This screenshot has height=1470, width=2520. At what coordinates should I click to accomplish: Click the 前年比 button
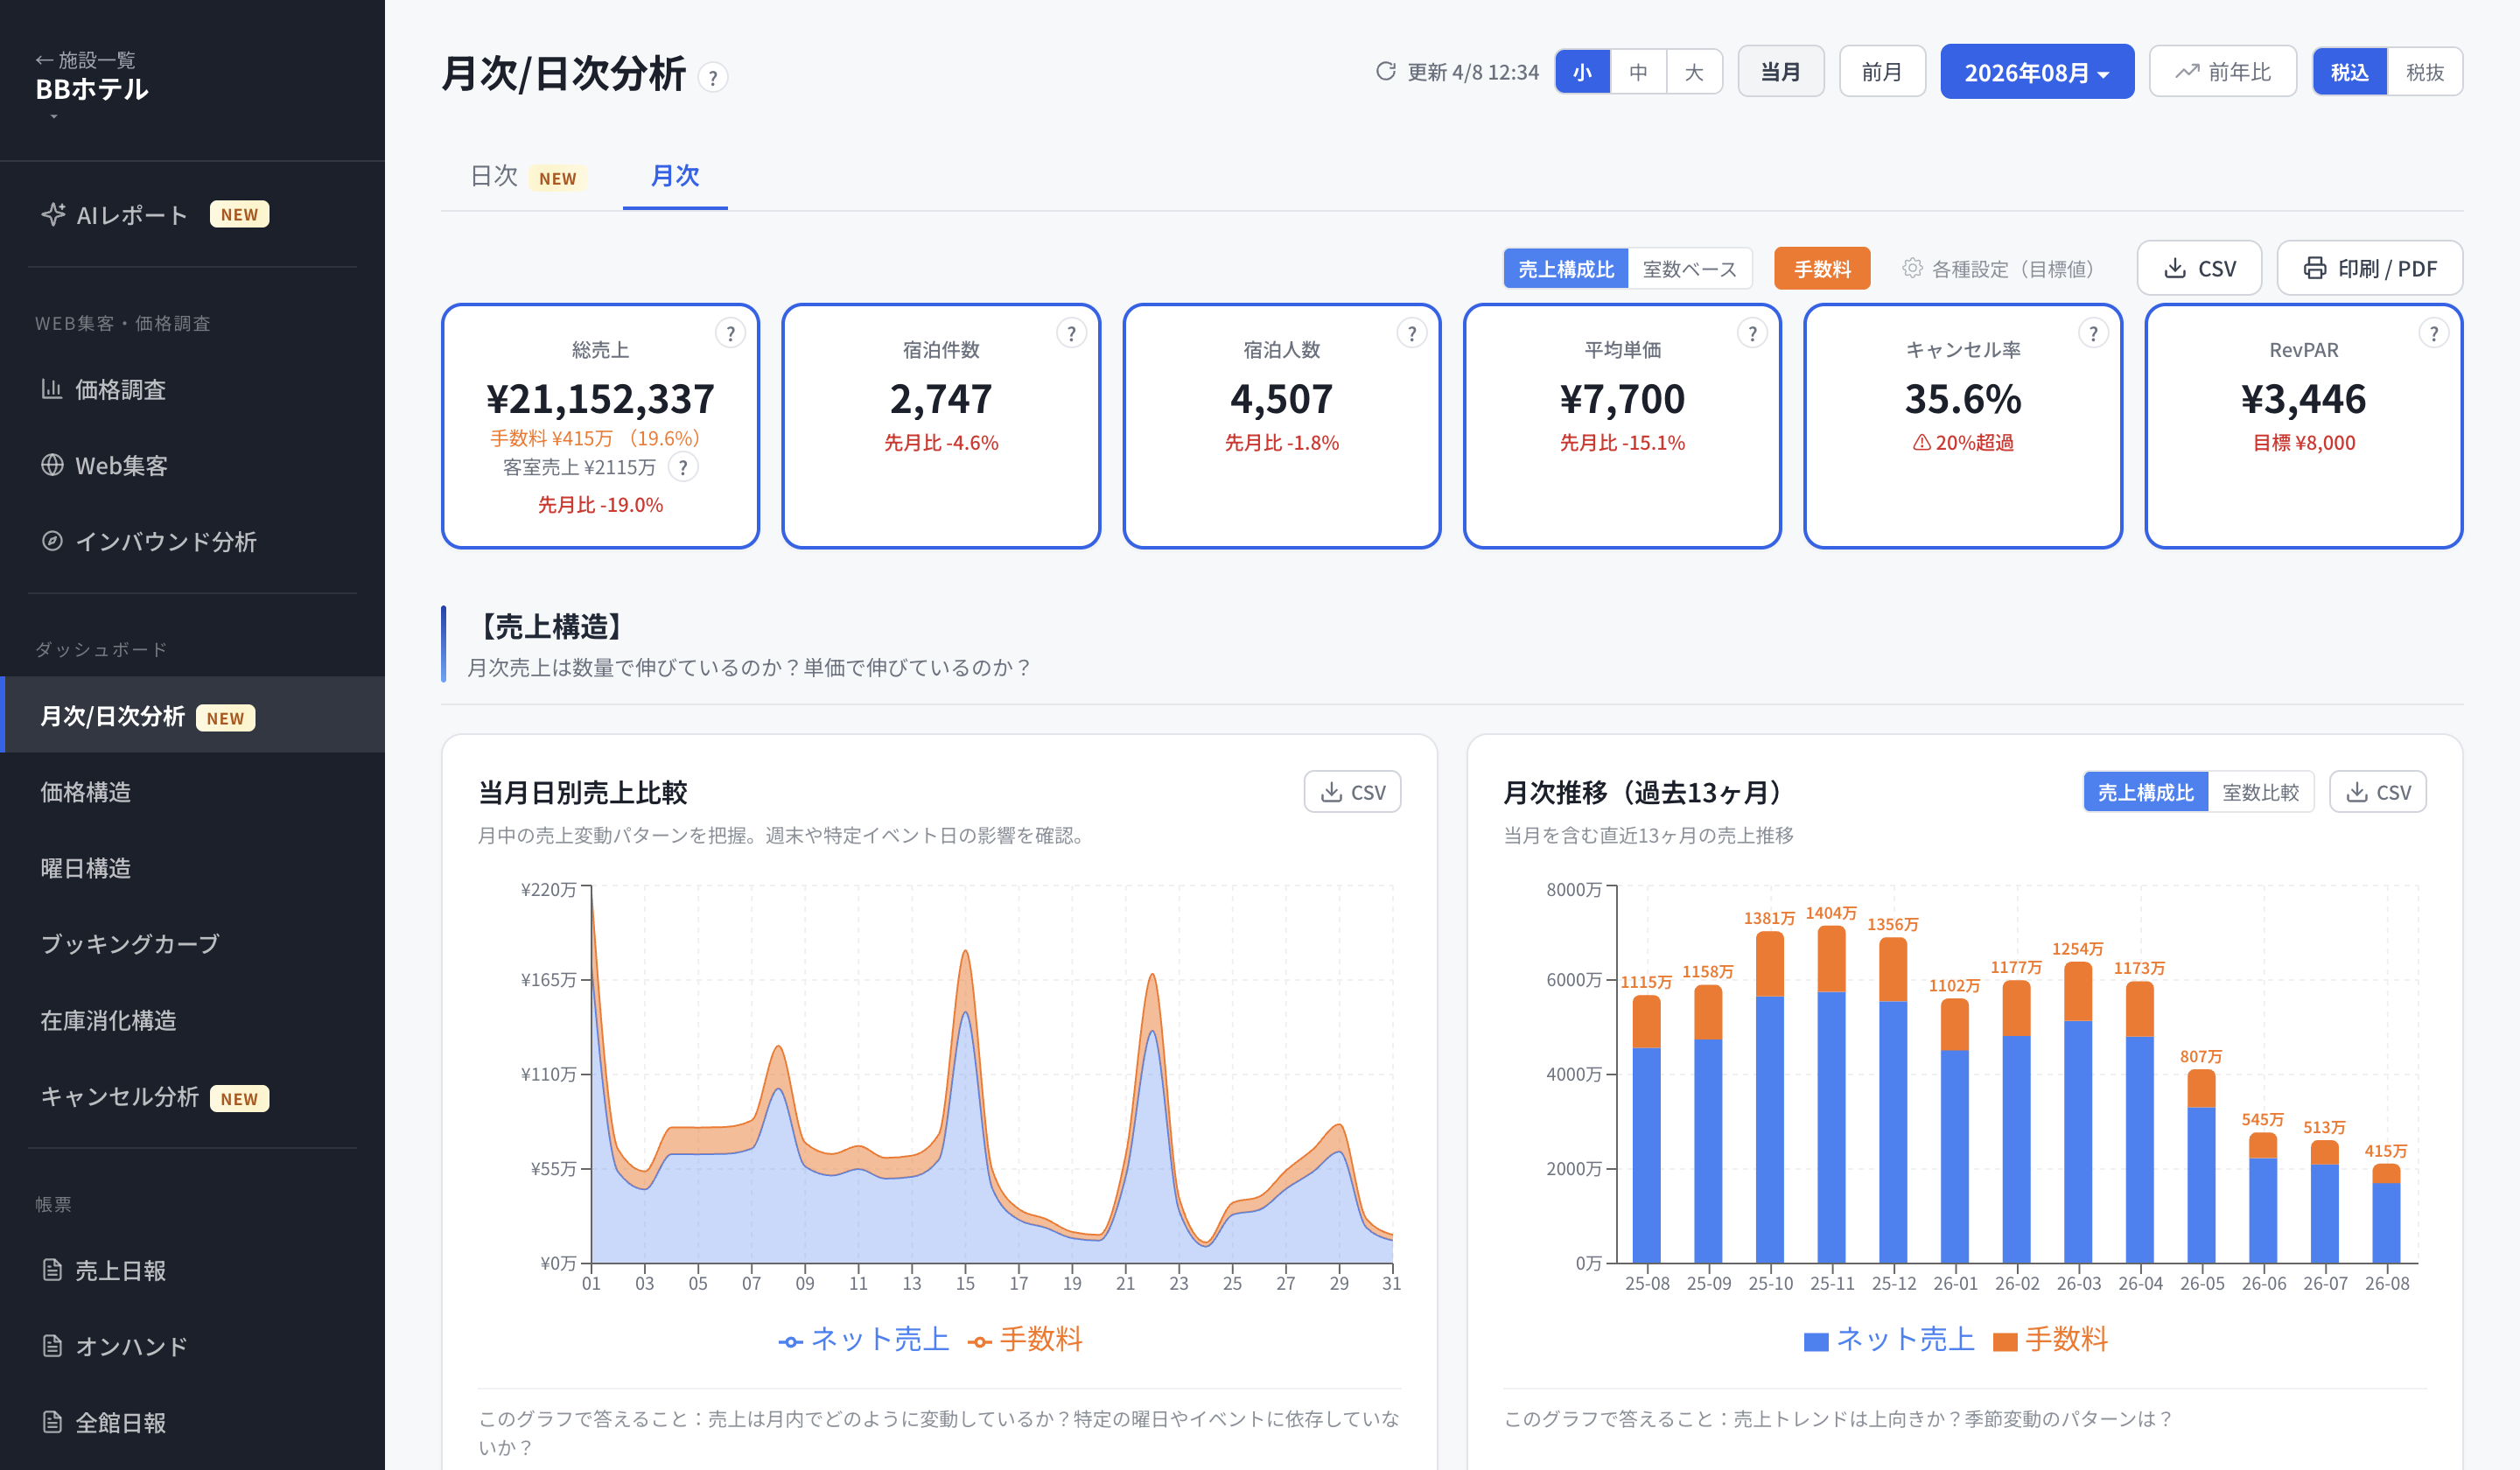tap(2222, 72)
